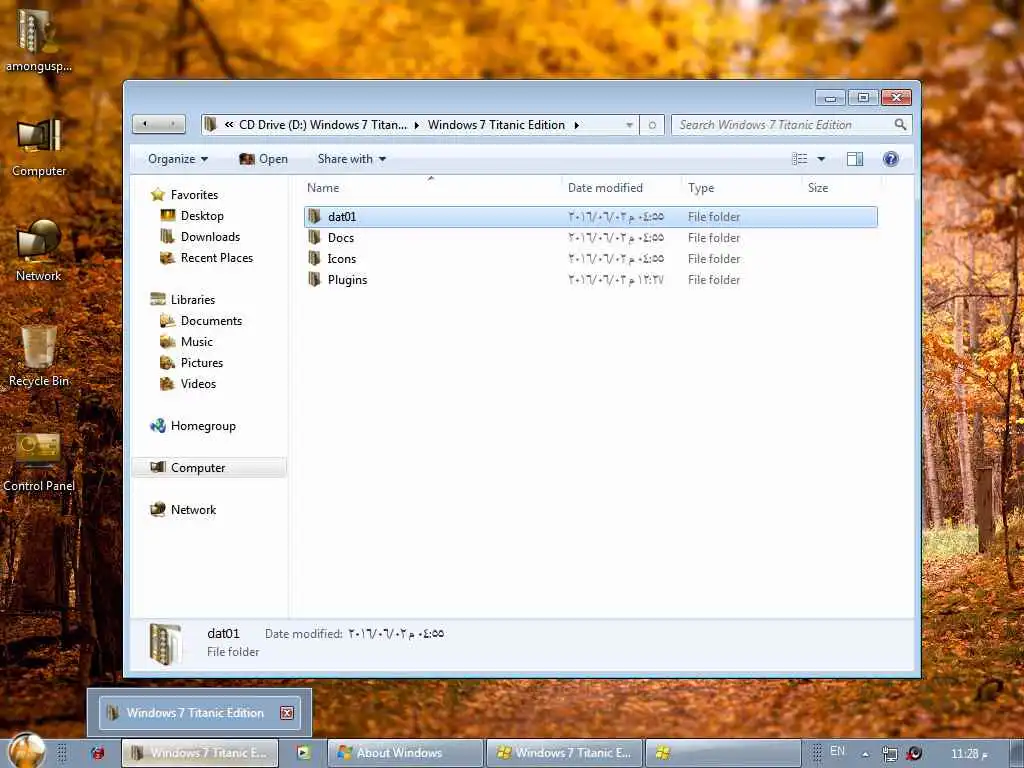Screen dimensions: 1024x768
Task: Expand arrow after Windows 7 Titanic Edition breadcrumb
Action: [x=577, y=125]
